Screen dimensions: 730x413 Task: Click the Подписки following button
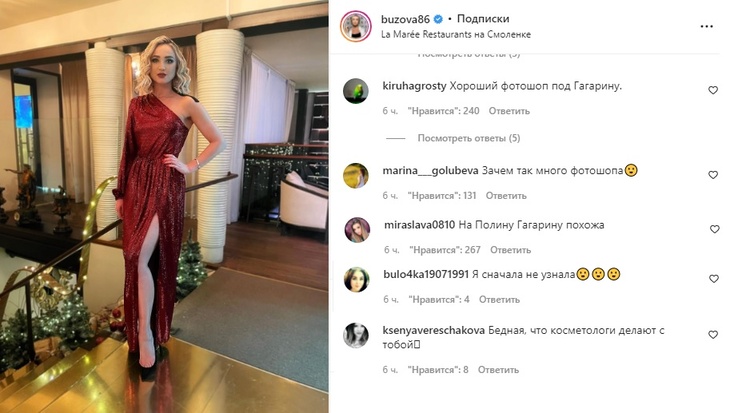[483, 19]
